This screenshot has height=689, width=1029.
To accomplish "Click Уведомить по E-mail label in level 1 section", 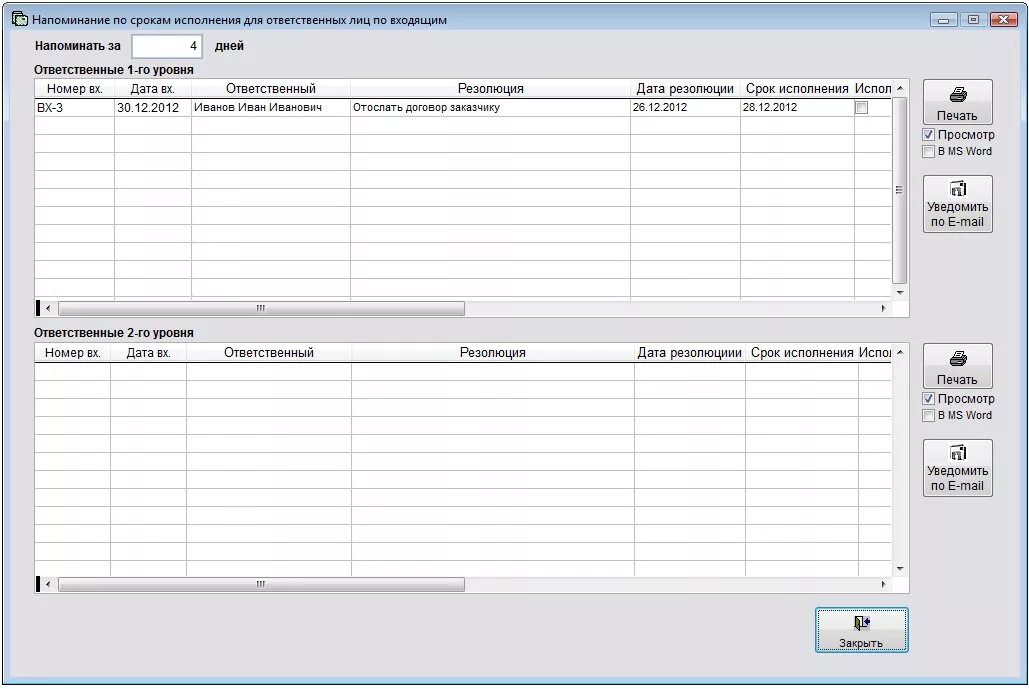I will pyautogui.click(x=957, y=214).
